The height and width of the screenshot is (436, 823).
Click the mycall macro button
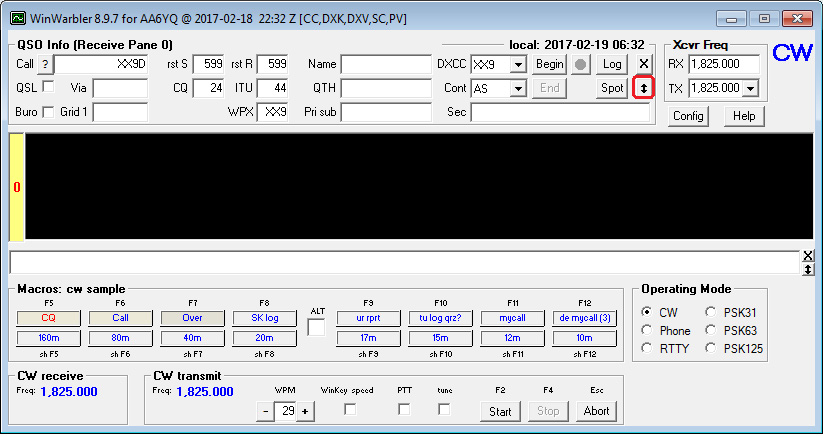[512, 318]
